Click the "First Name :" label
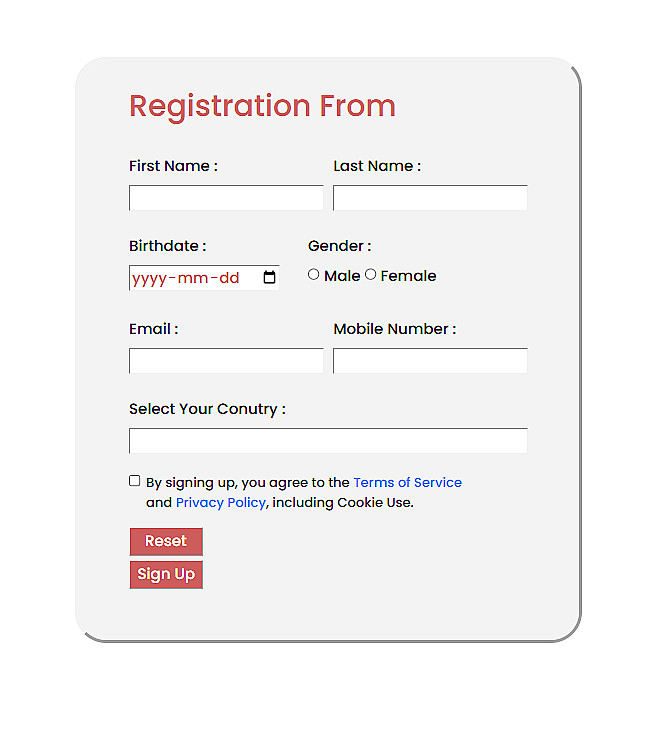 (x=173, y=166)
